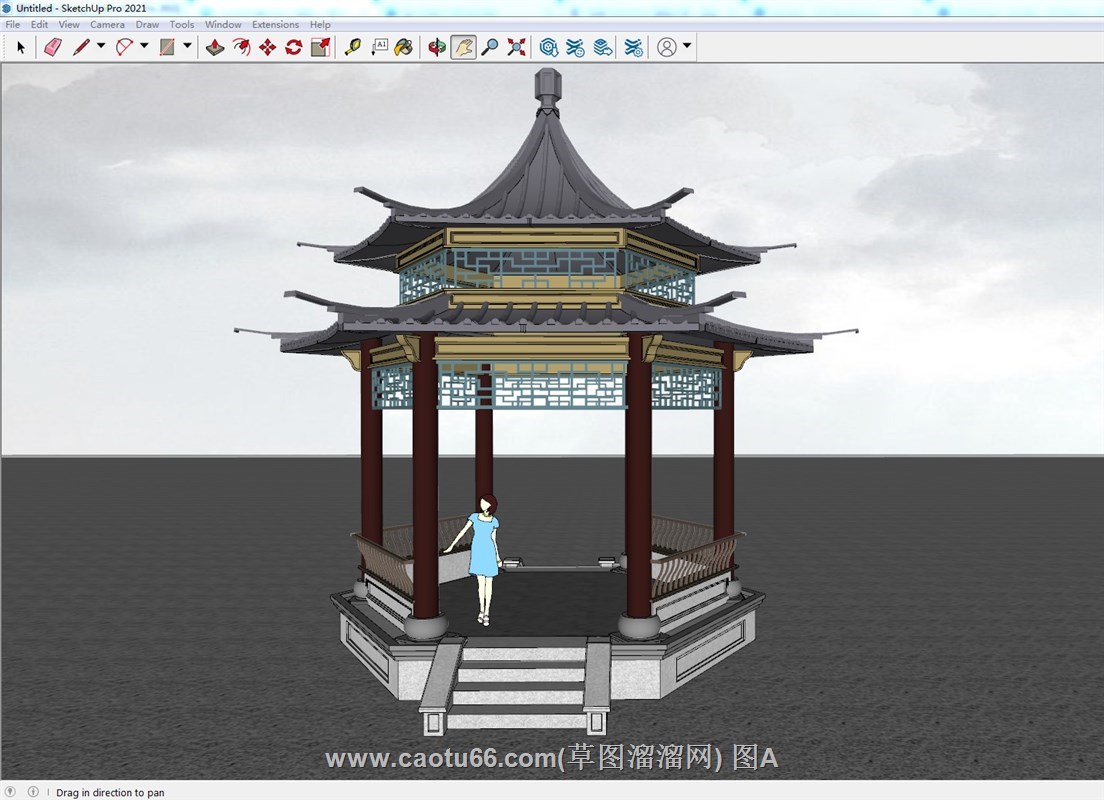Pick the Scale tool

point(320,47)
